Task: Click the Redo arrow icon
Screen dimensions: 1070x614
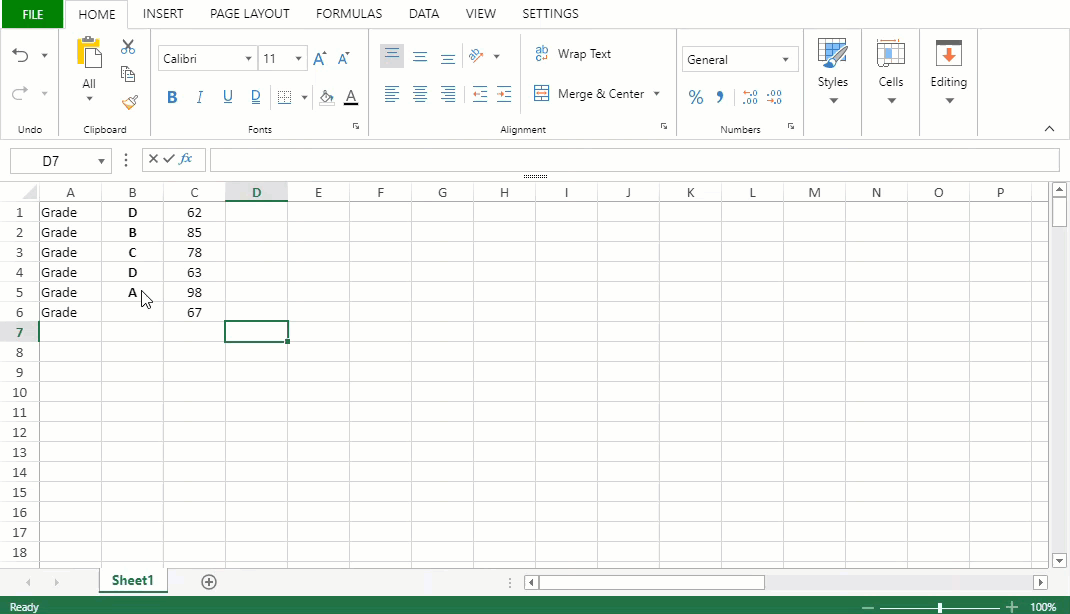Action: 20,93
